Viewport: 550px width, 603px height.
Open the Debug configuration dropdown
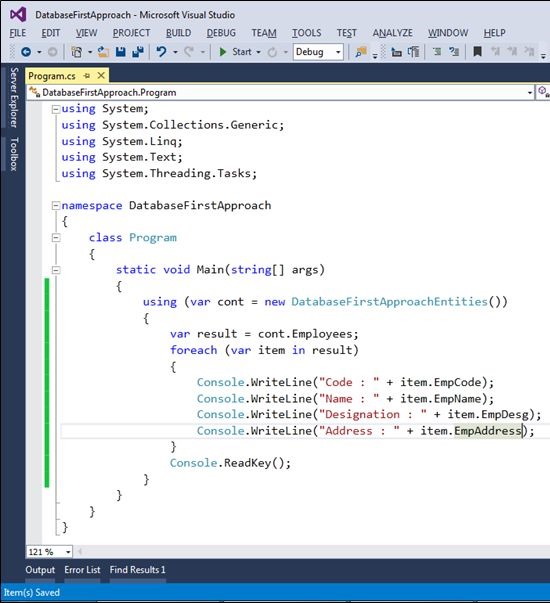pos(318,52)
